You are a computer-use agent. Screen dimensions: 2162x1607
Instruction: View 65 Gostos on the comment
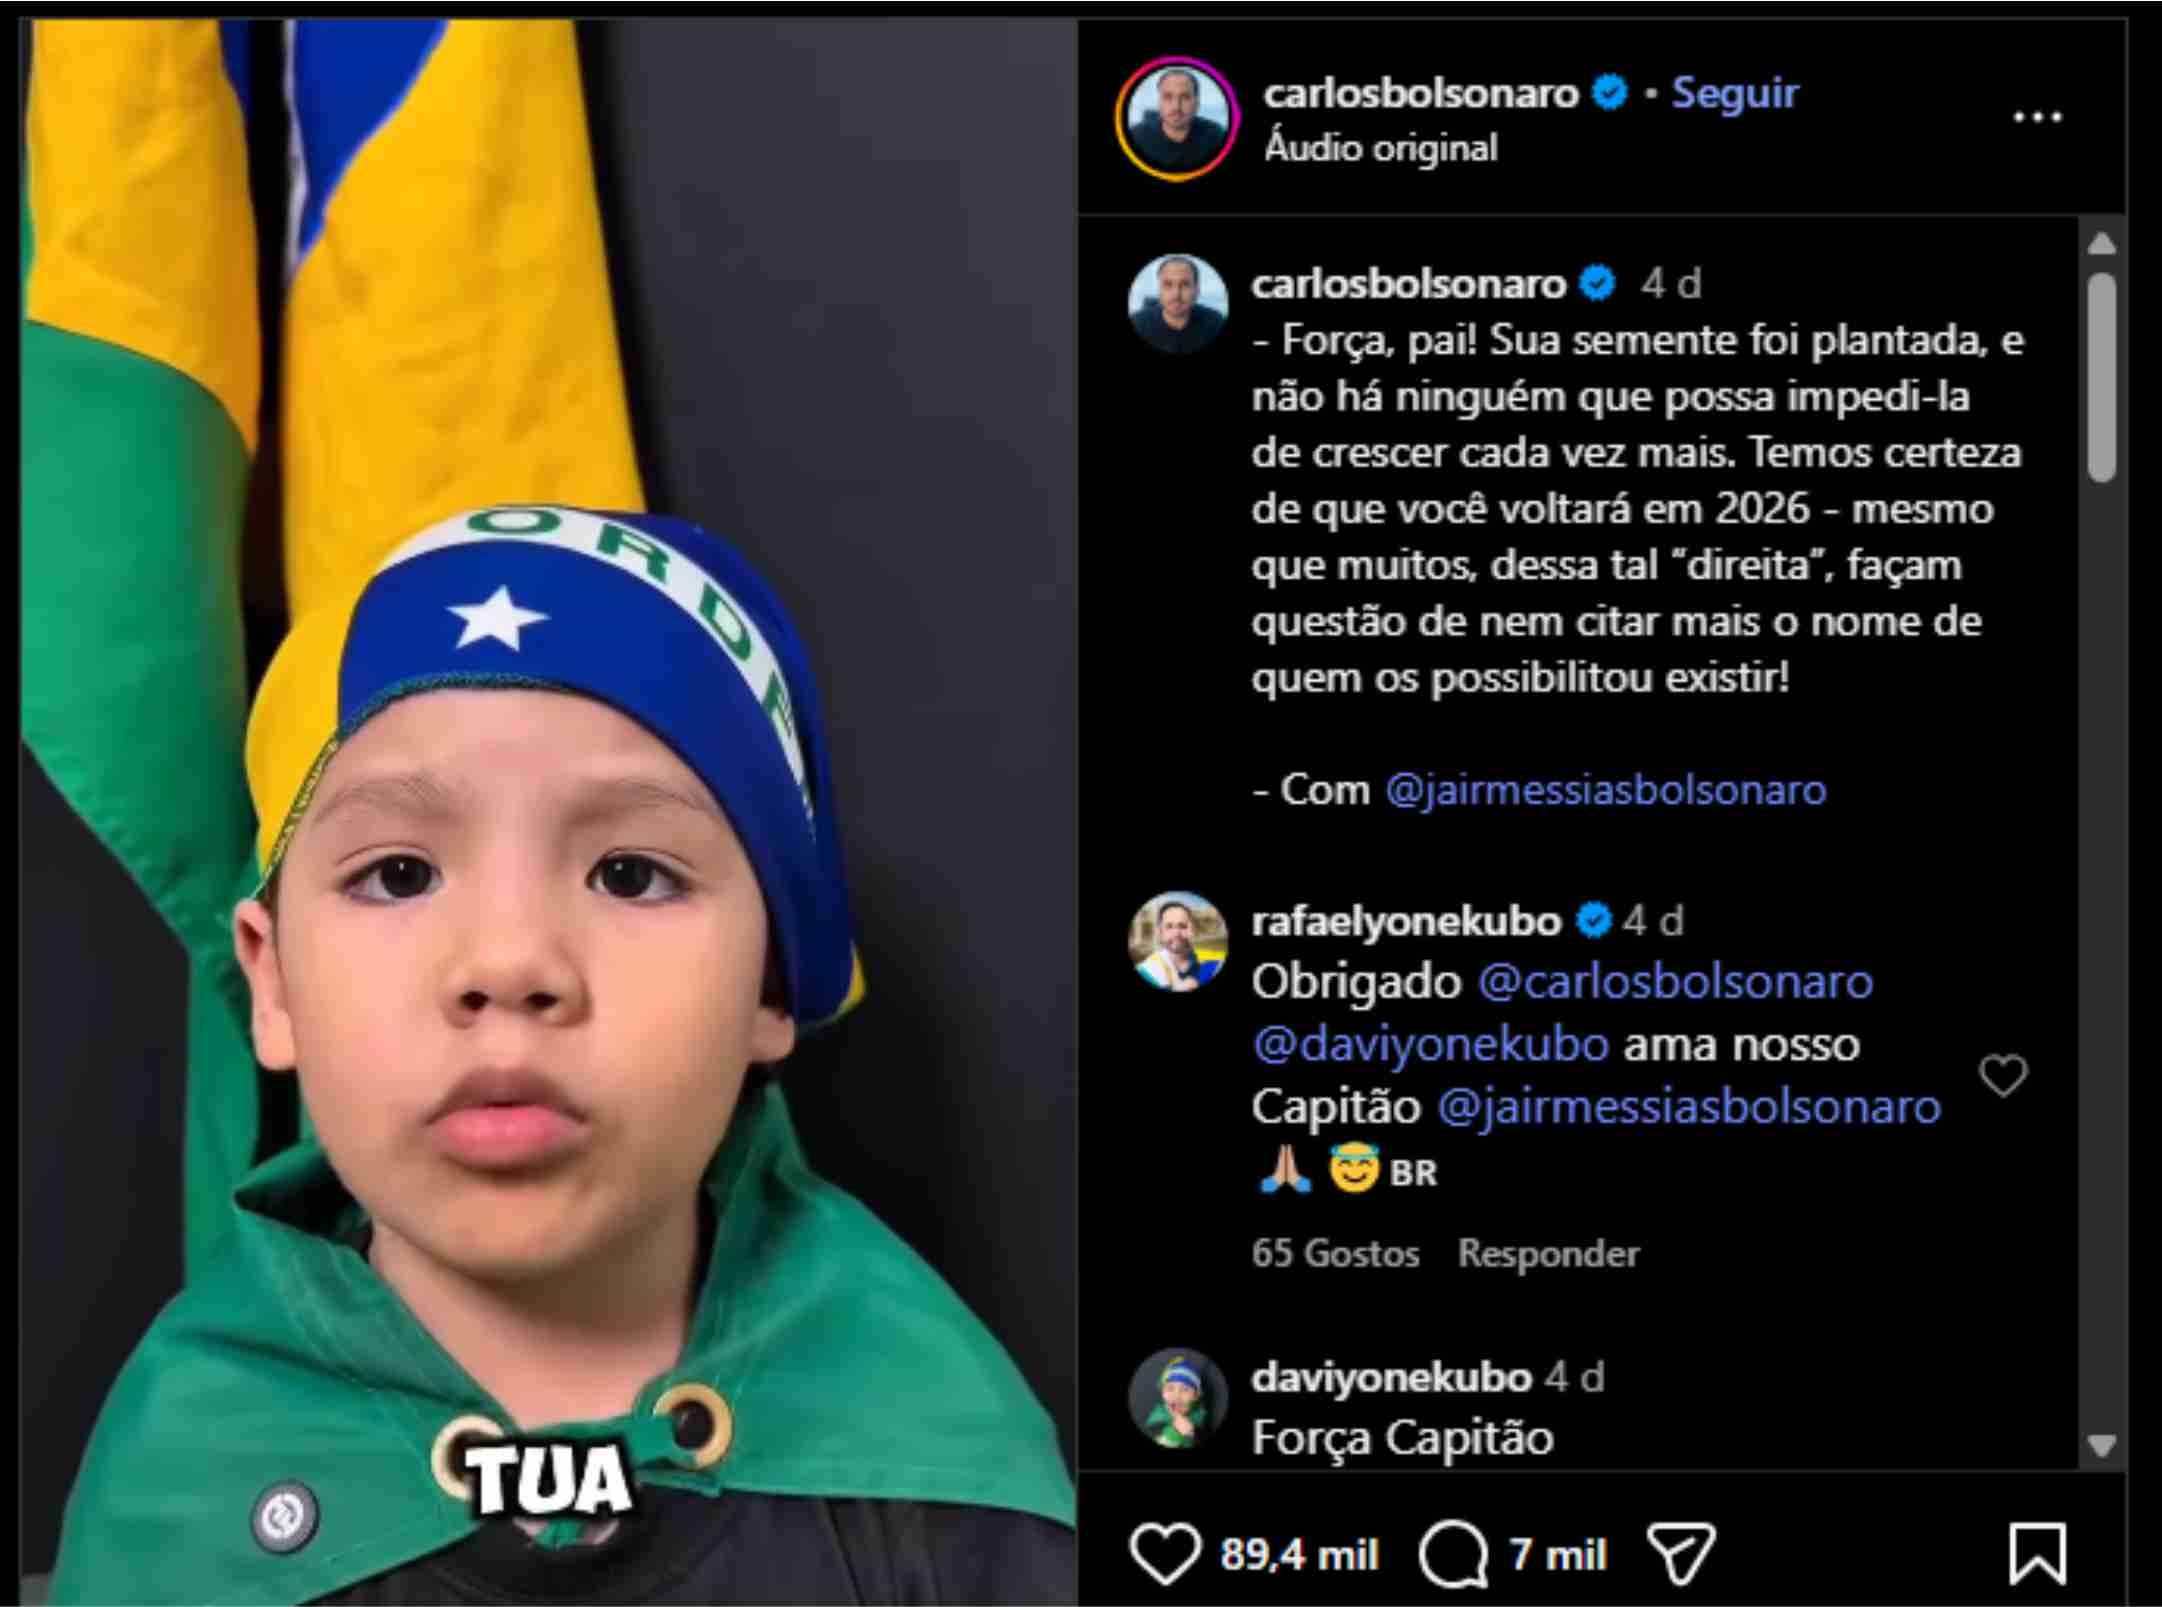pos(1335,1253)
